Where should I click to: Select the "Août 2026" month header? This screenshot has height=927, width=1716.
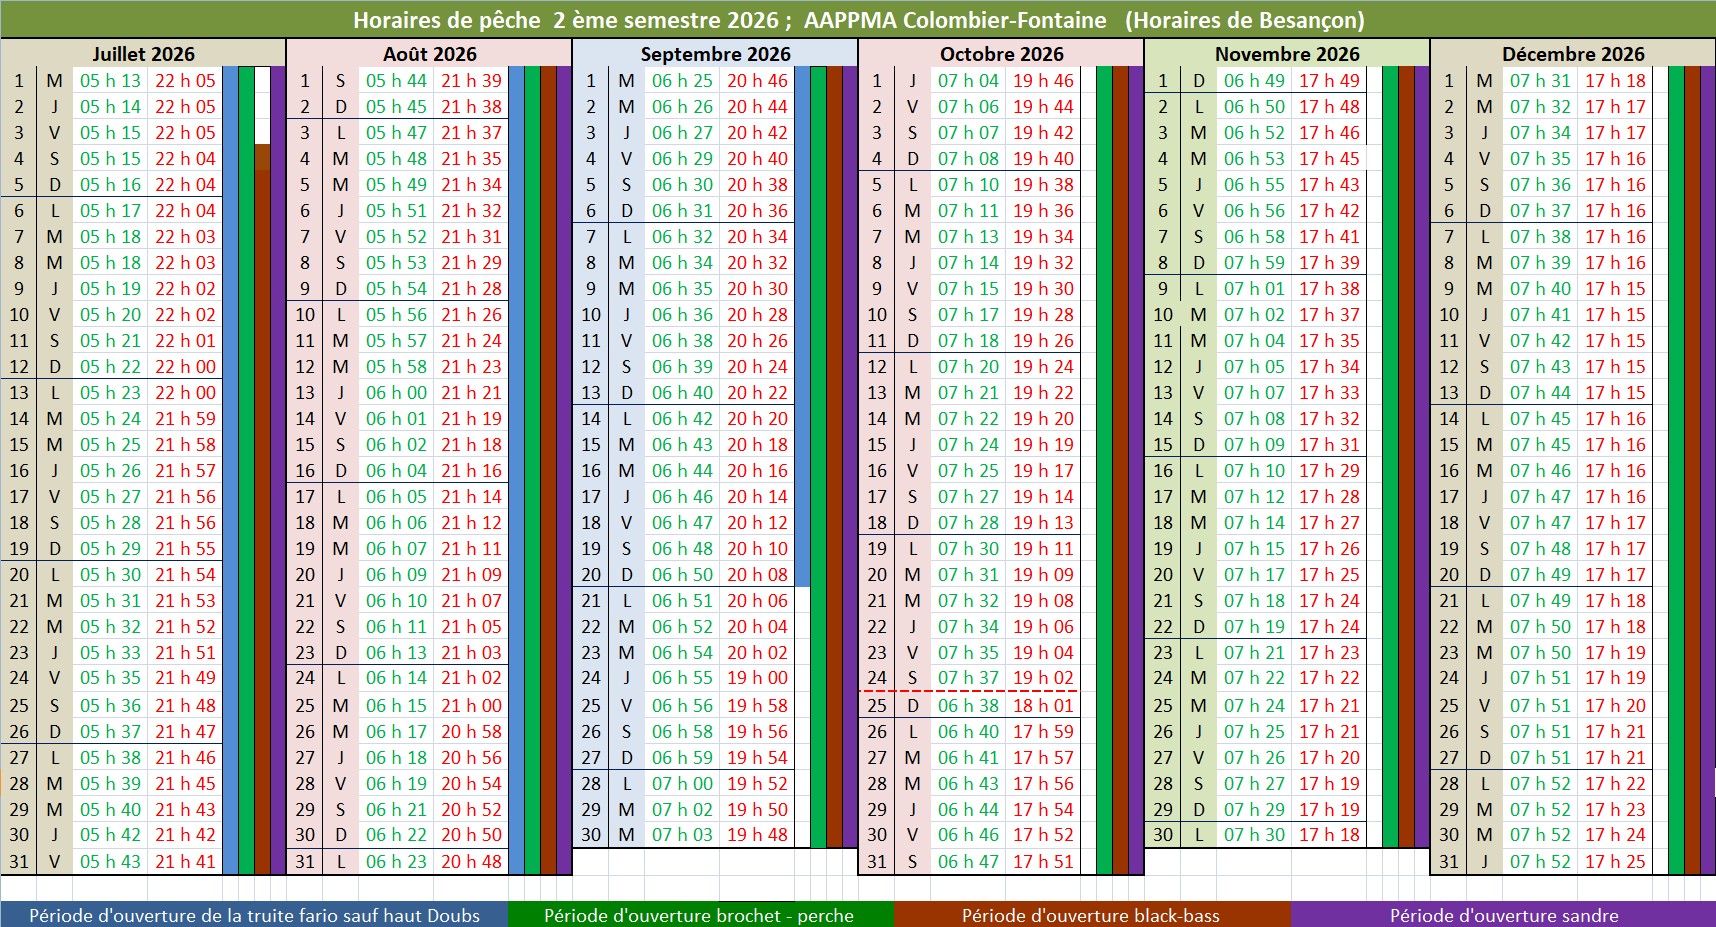pos(429,54)
